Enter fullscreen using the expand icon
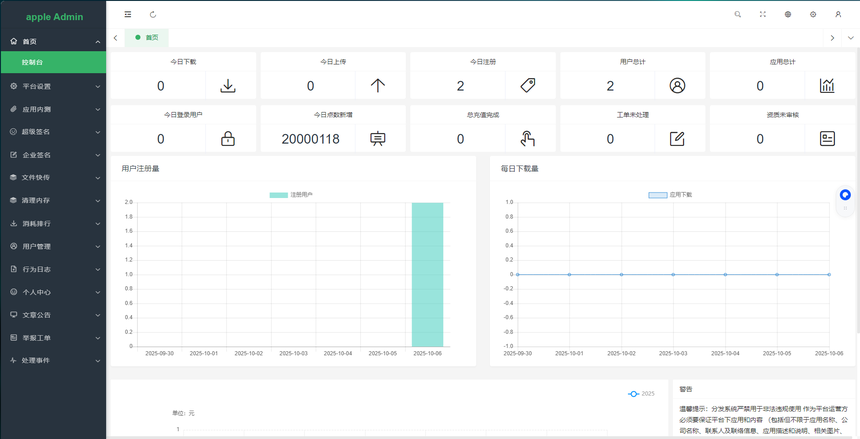 coord(763,15)
